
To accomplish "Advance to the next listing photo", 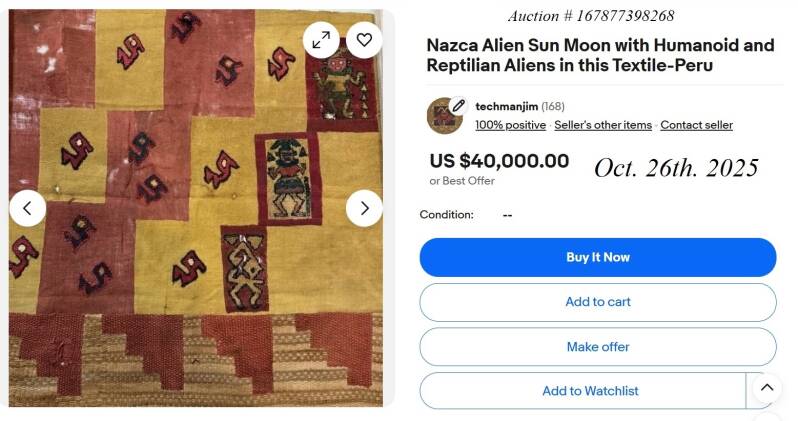I will tap(364, 208).
